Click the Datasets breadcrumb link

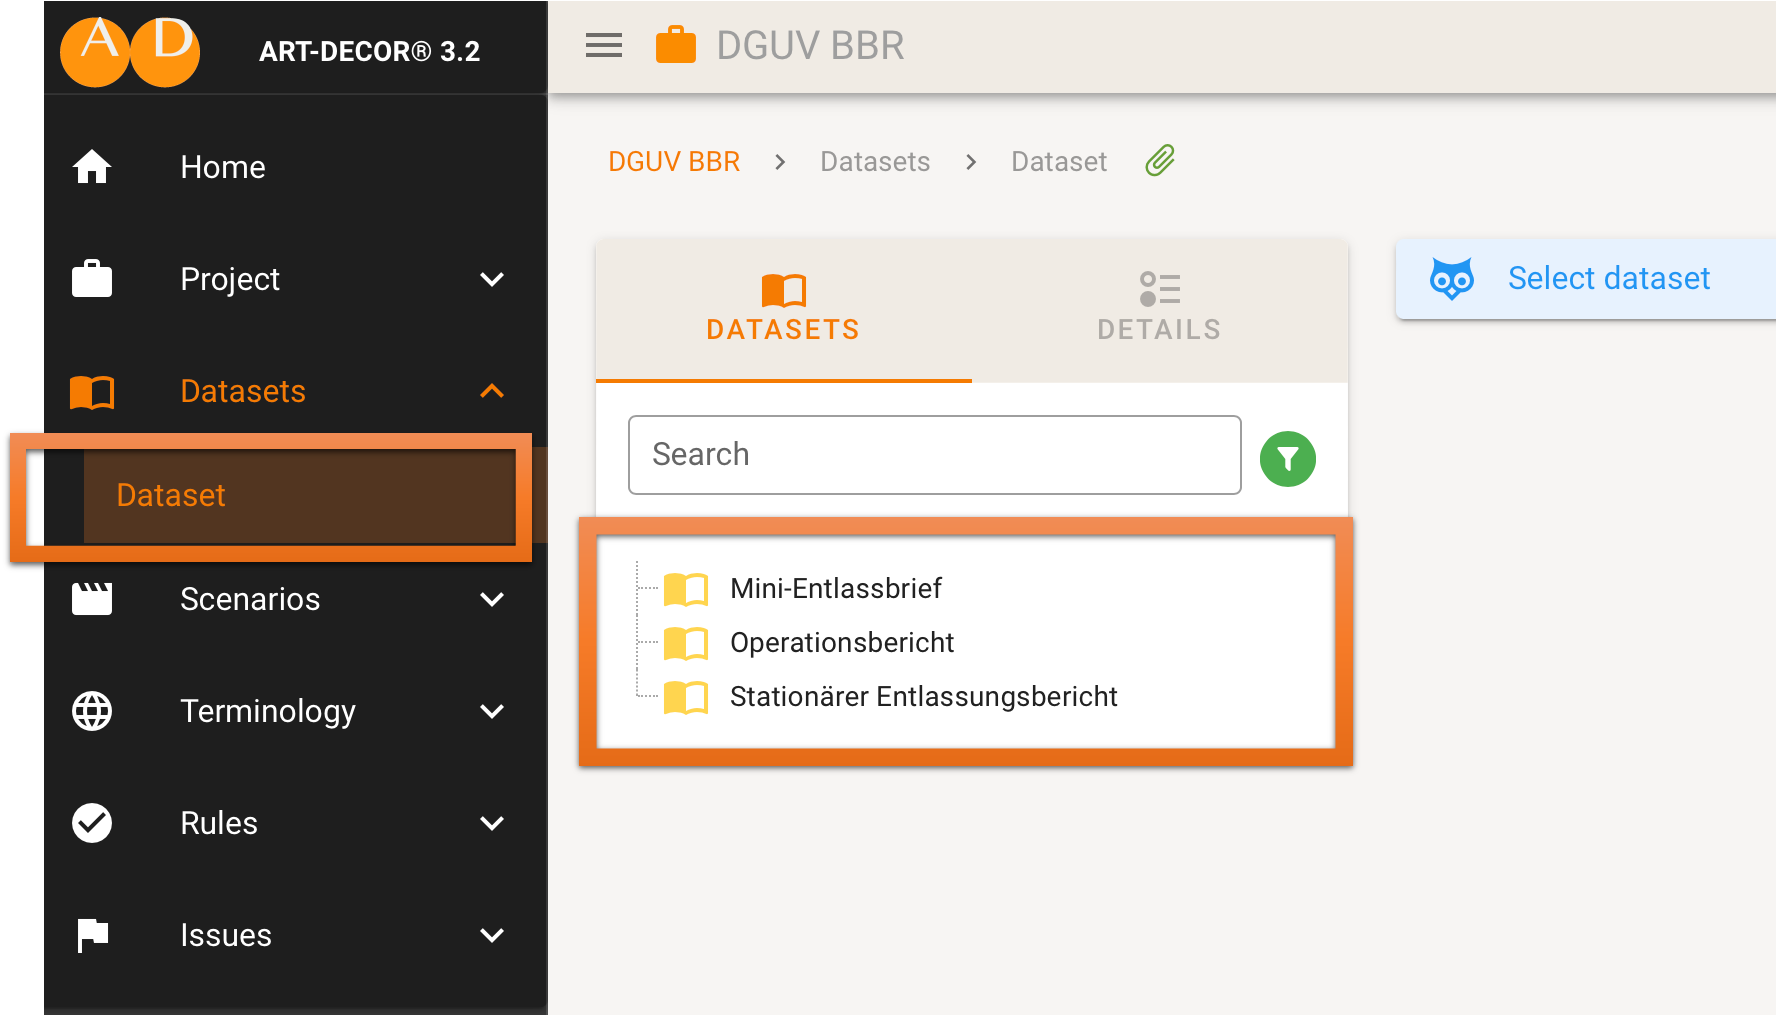point(875,162)
